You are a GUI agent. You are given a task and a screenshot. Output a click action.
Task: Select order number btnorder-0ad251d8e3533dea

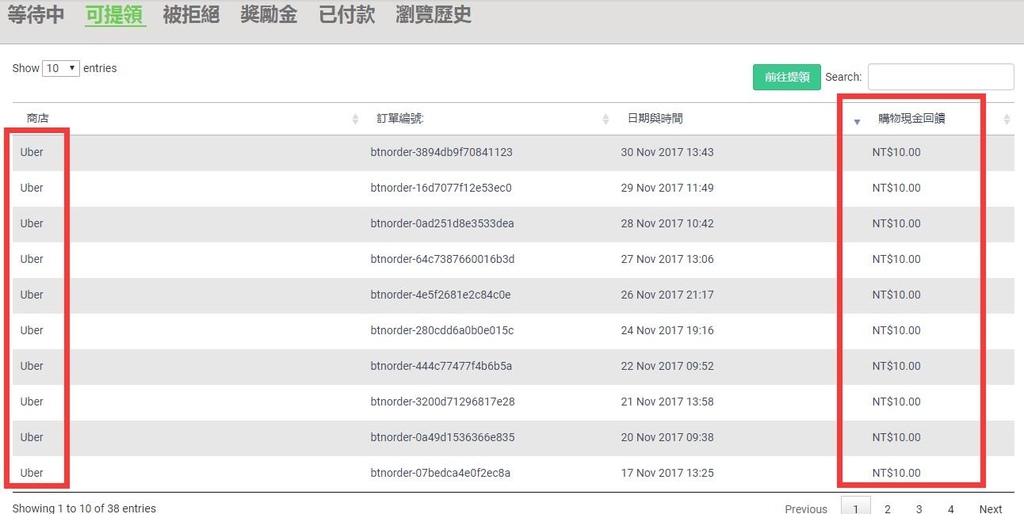(442, 223)
